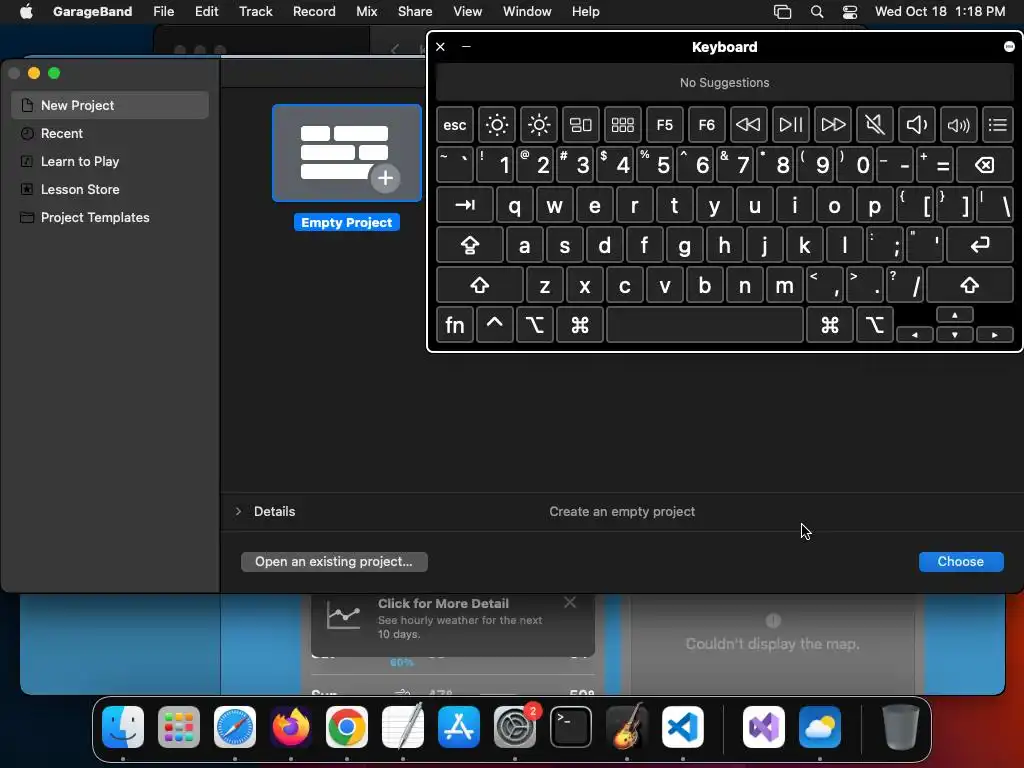The width and height of the screenshot is (1024, 768).
Task: Tap fast-forward media key on keyboard
Action: coord(833,125)
